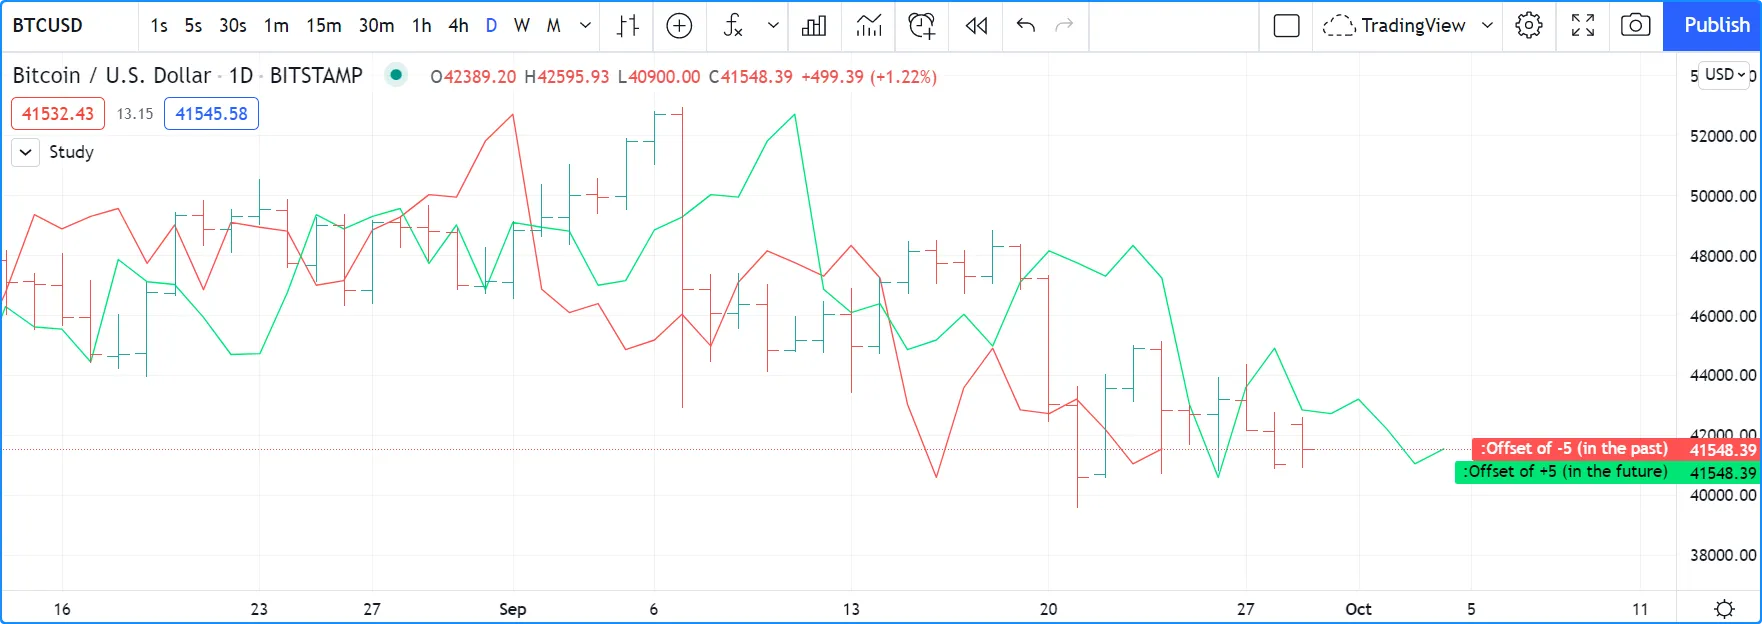Open the financials bar chart icon
Viewport: 1762px width, 624px height.
tap(814, 26)
